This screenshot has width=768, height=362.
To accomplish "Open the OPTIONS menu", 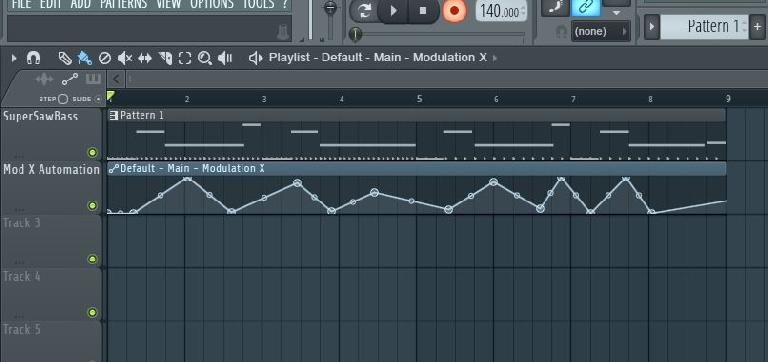I will (212, 4).
